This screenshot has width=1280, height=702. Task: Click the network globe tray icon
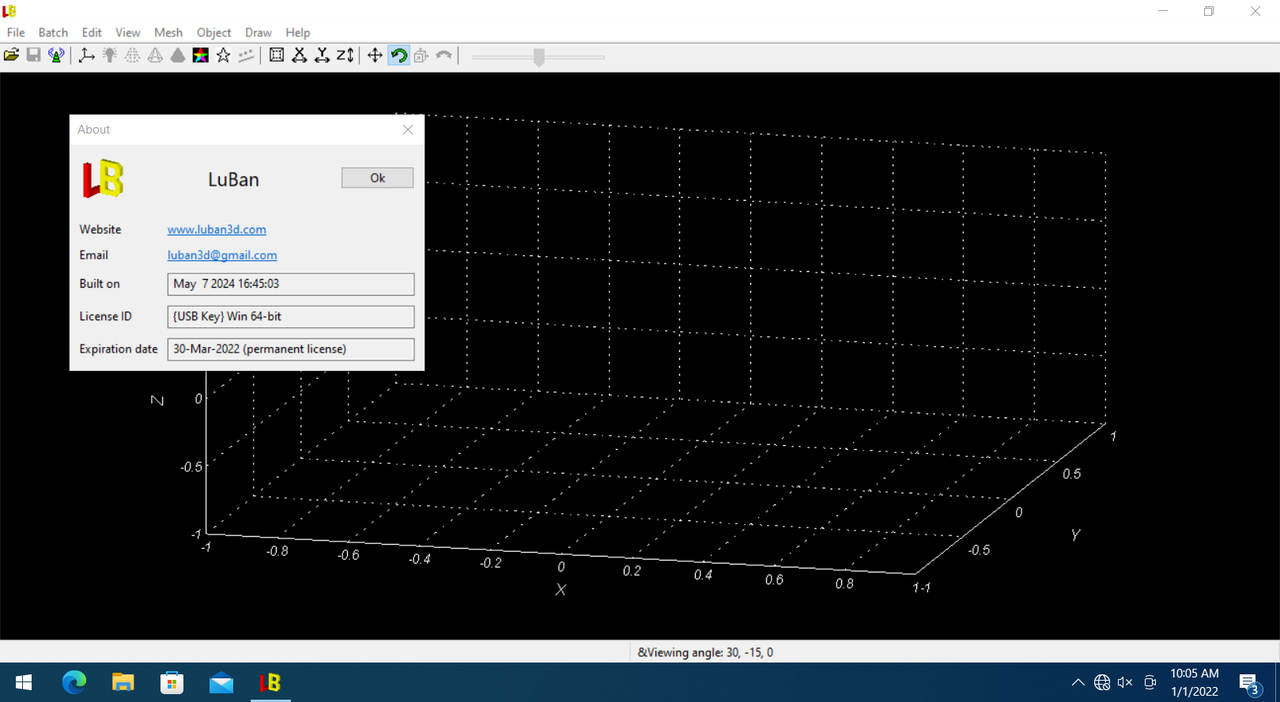(x=1102, y=682)
